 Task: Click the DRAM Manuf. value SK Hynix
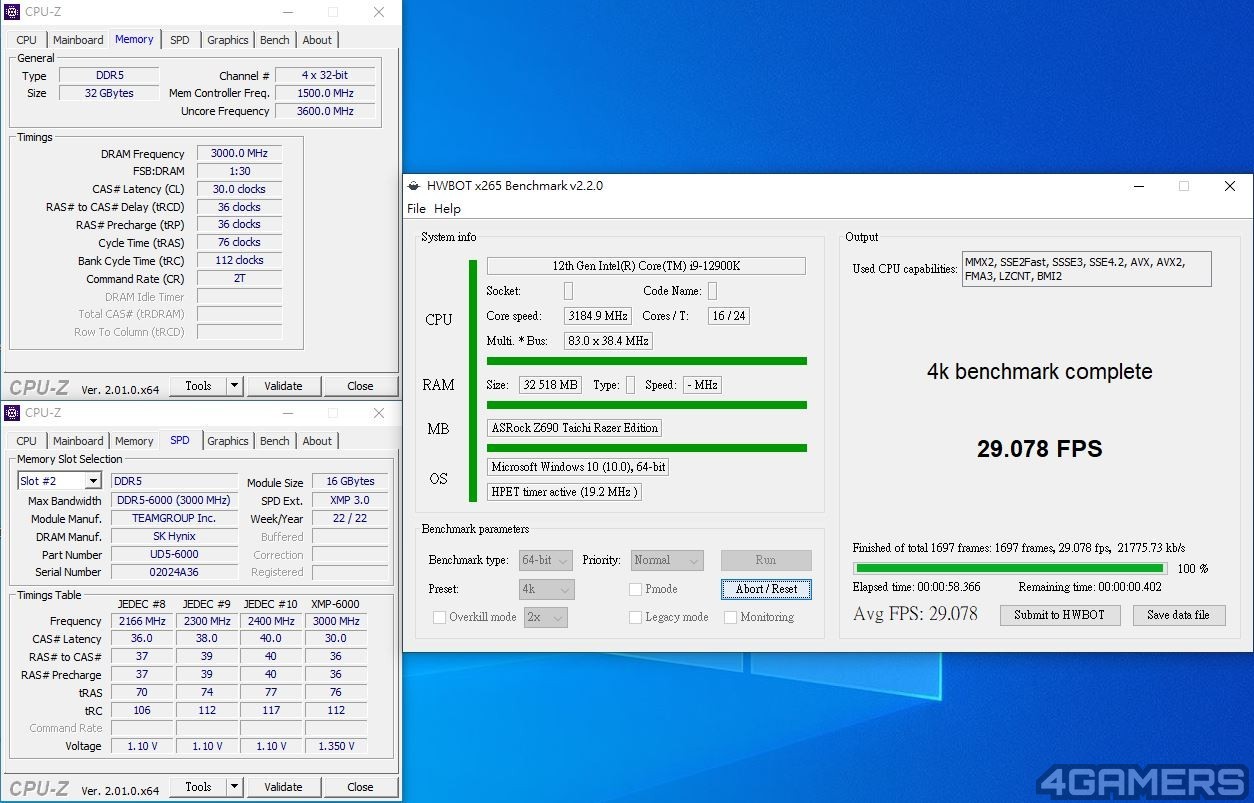(x=174, y=536)
